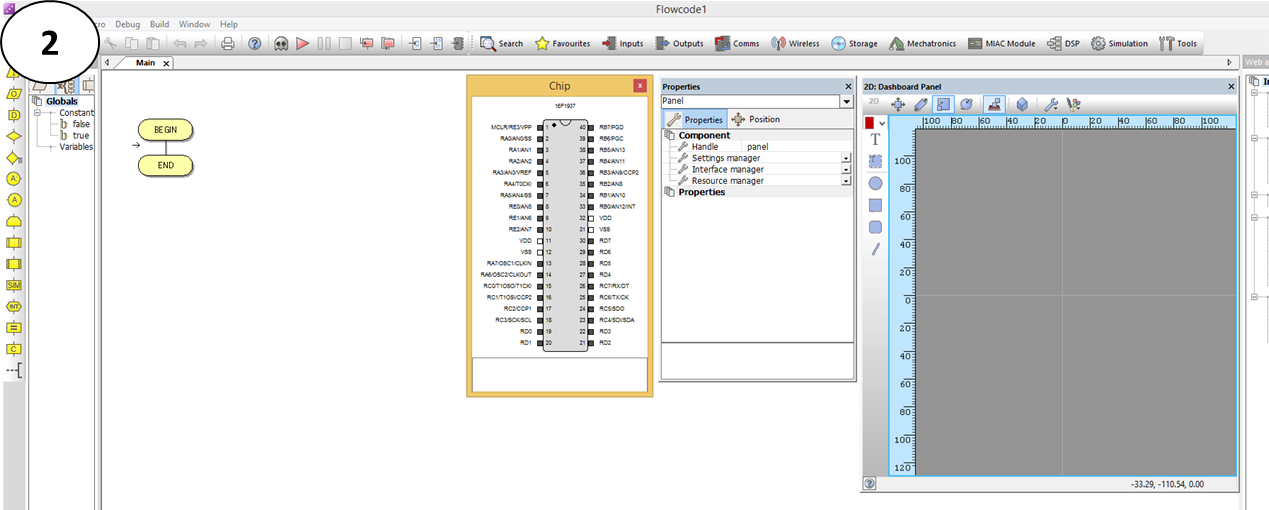Click the BEGIN flowchart node
1269x510 pixels.
click(x=165, y=130)
